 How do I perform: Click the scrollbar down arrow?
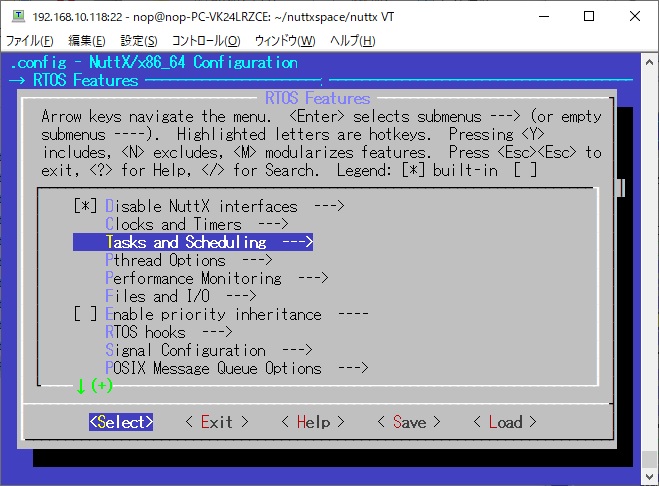649,476
